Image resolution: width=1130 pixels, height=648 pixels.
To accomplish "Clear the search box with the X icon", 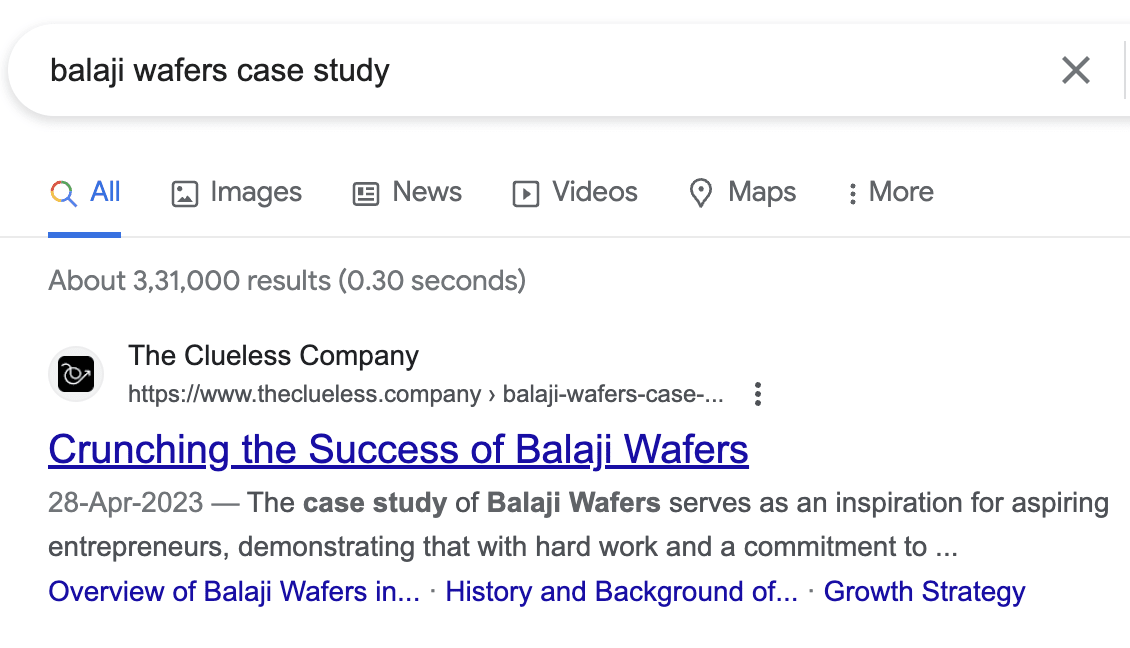I will 1075,70.
